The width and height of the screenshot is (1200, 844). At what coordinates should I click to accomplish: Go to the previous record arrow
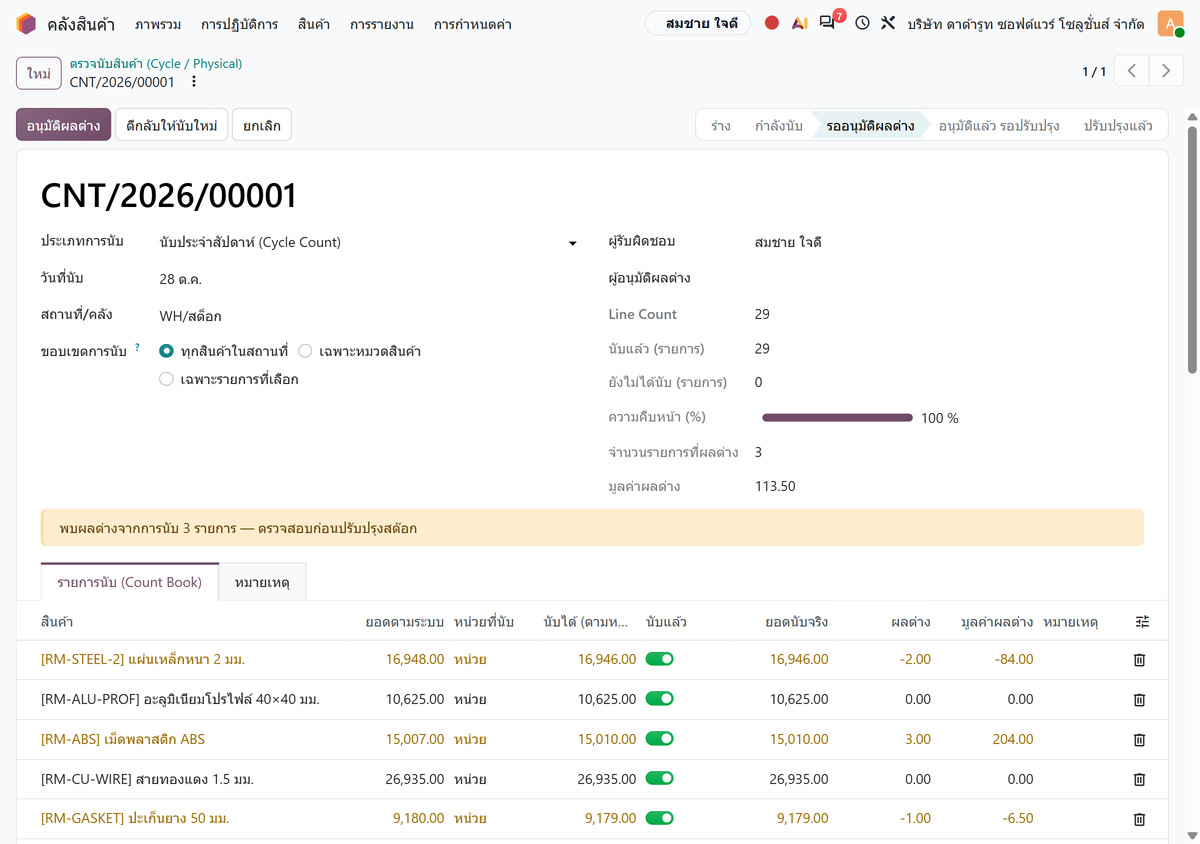[x=1132, y=71]
